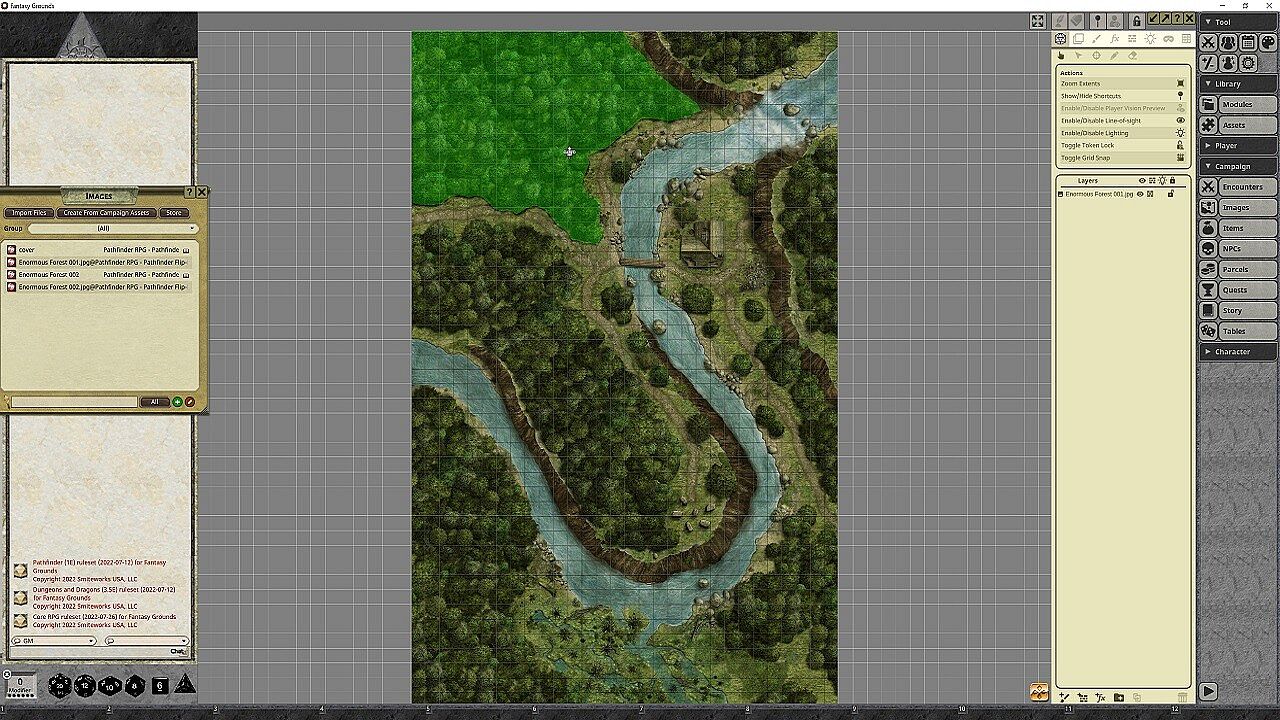Collapse the Campaign sidebar section
This screenshot has width=1280, height=720.
(1238, 166)
